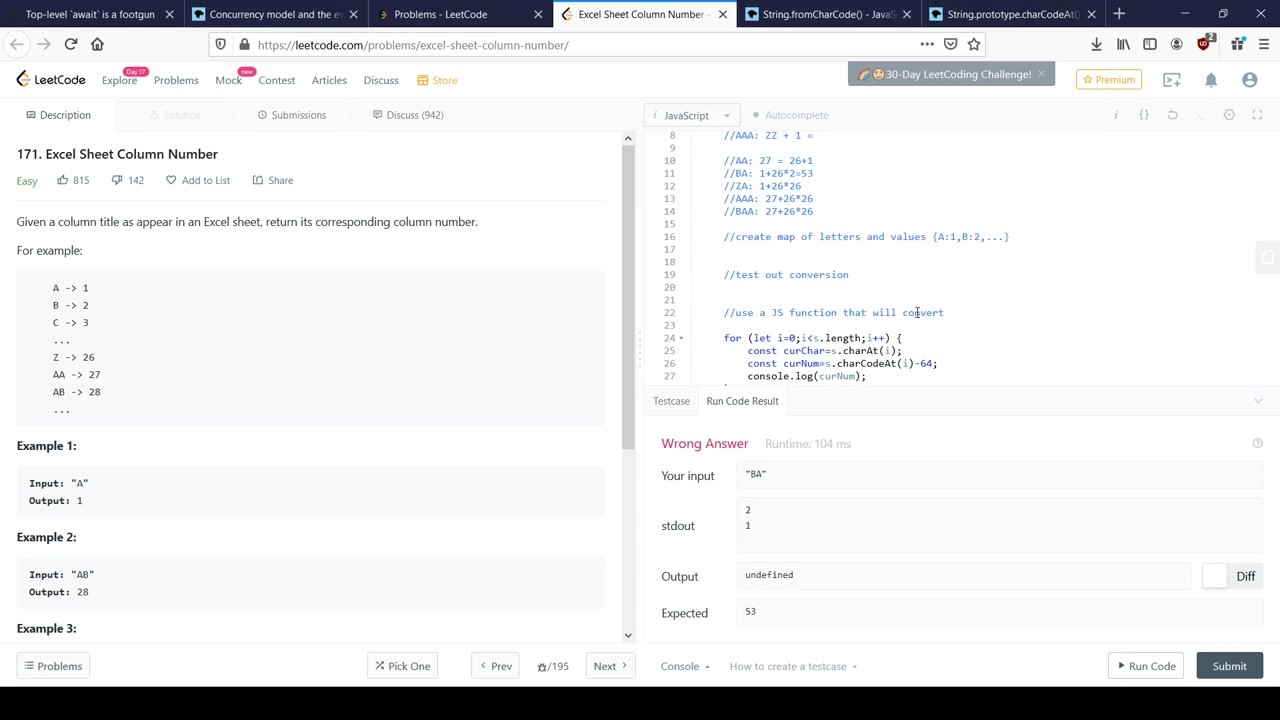Open the user profile avatar
Screen dimensions: 1280x720
pyautogui.click(x=1249, y=80)
